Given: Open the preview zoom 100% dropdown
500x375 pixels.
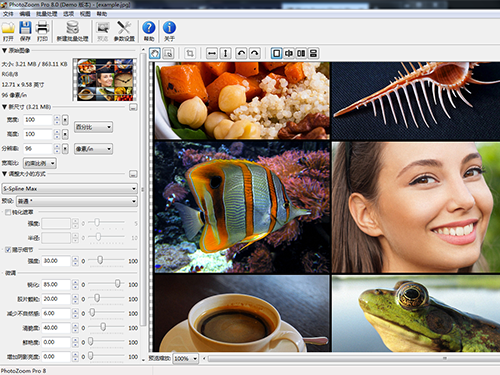Looking at the screenshot, I should click(186, 359).
